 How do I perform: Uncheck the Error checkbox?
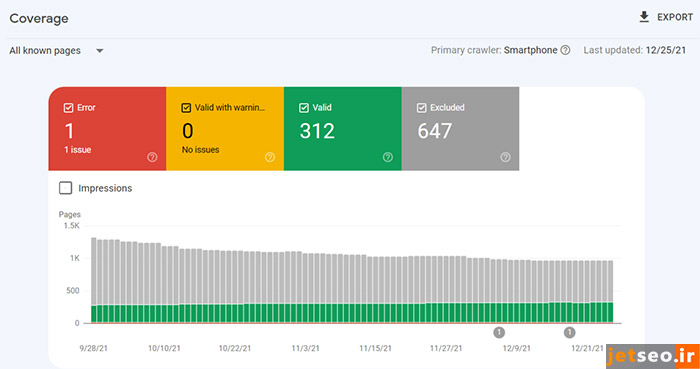(x=68, y=108)
